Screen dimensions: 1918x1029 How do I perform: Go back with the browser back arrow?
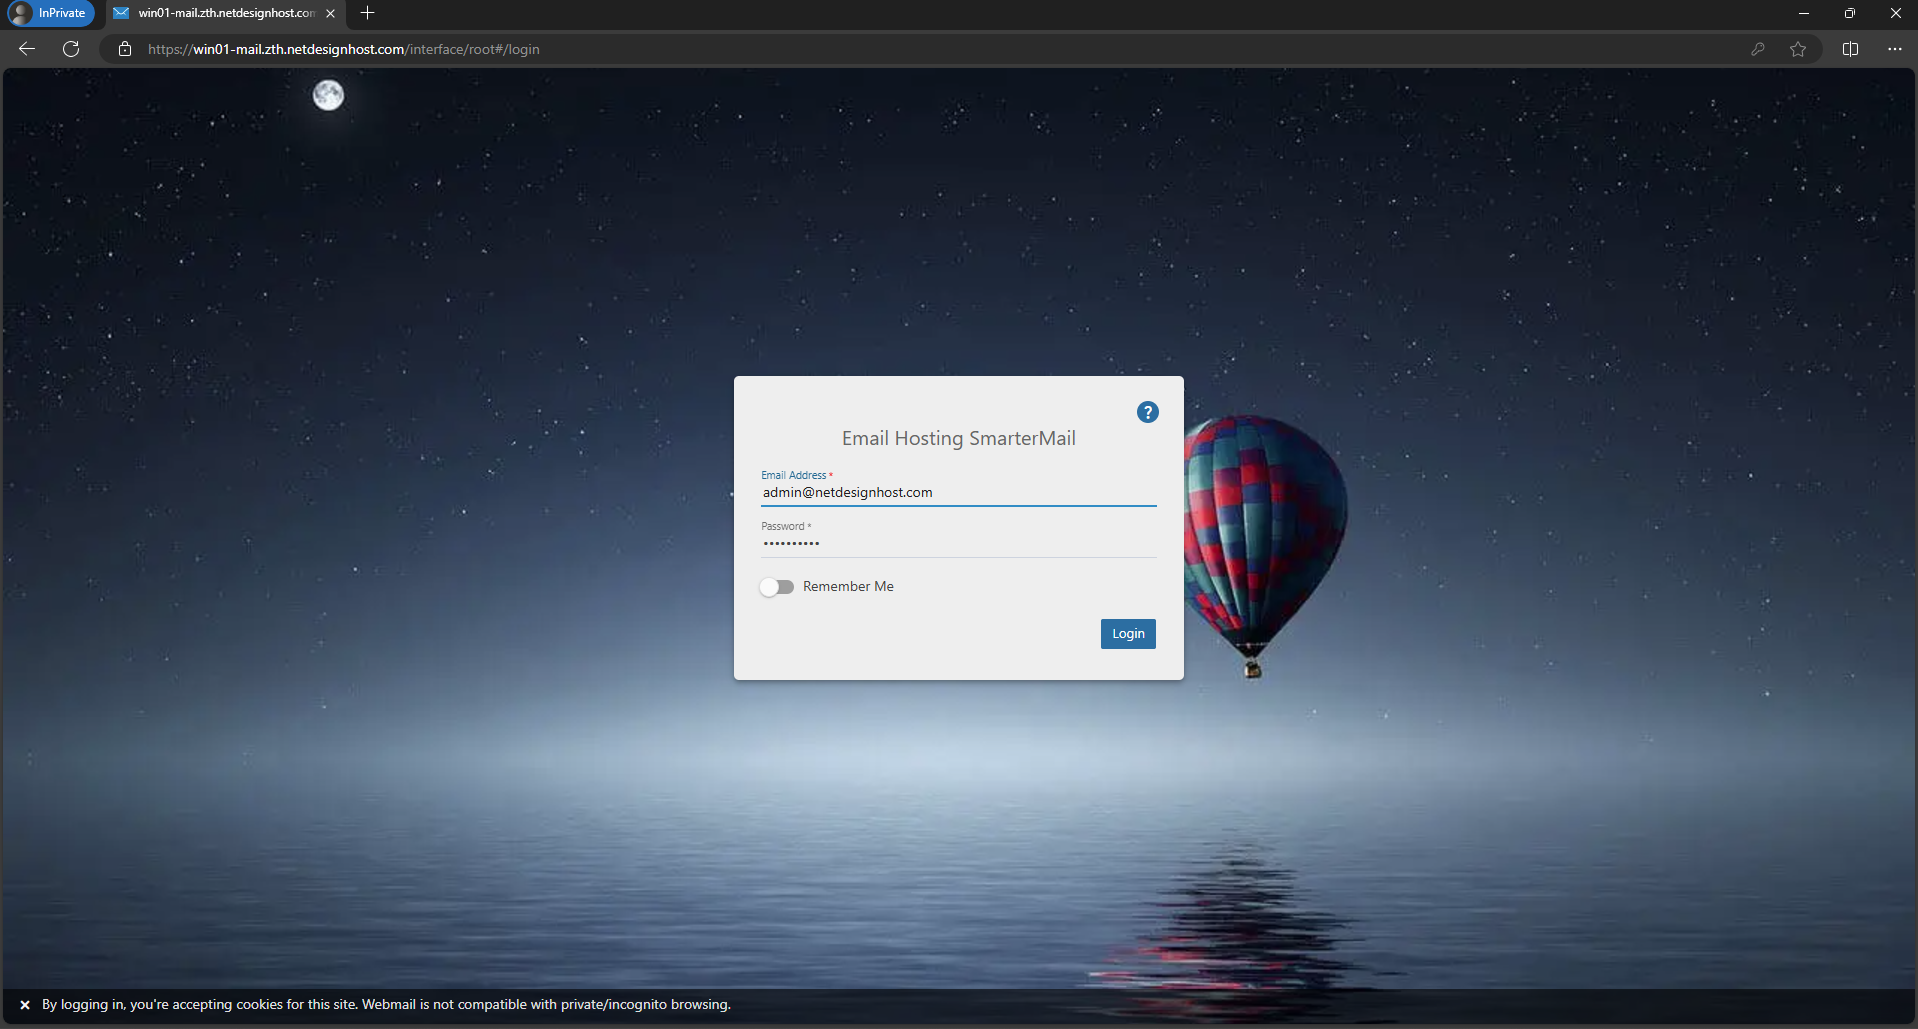click(27, 49)
